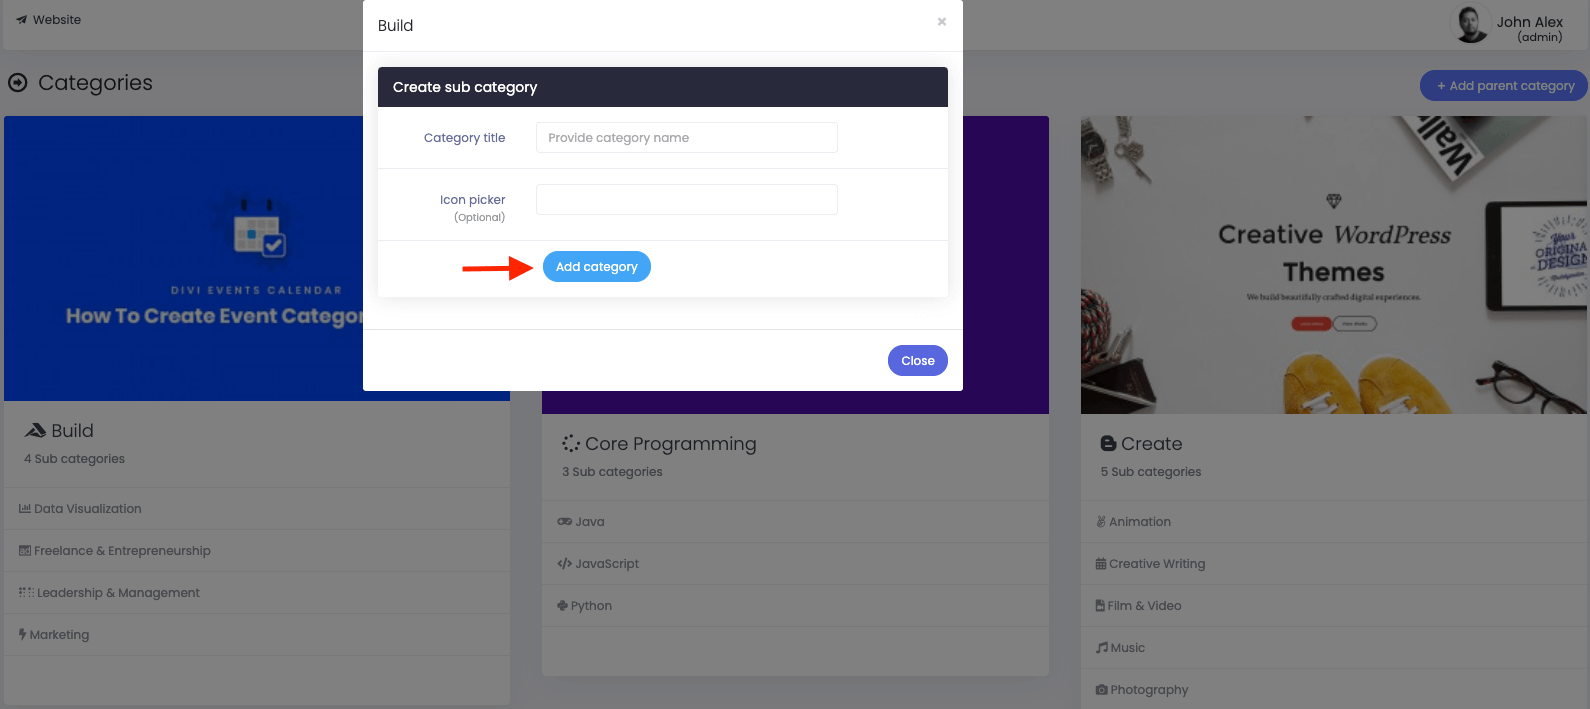The image size is (1590, 709).
Task: Click John Alex profile avatar
Action: click(1471, 24)
